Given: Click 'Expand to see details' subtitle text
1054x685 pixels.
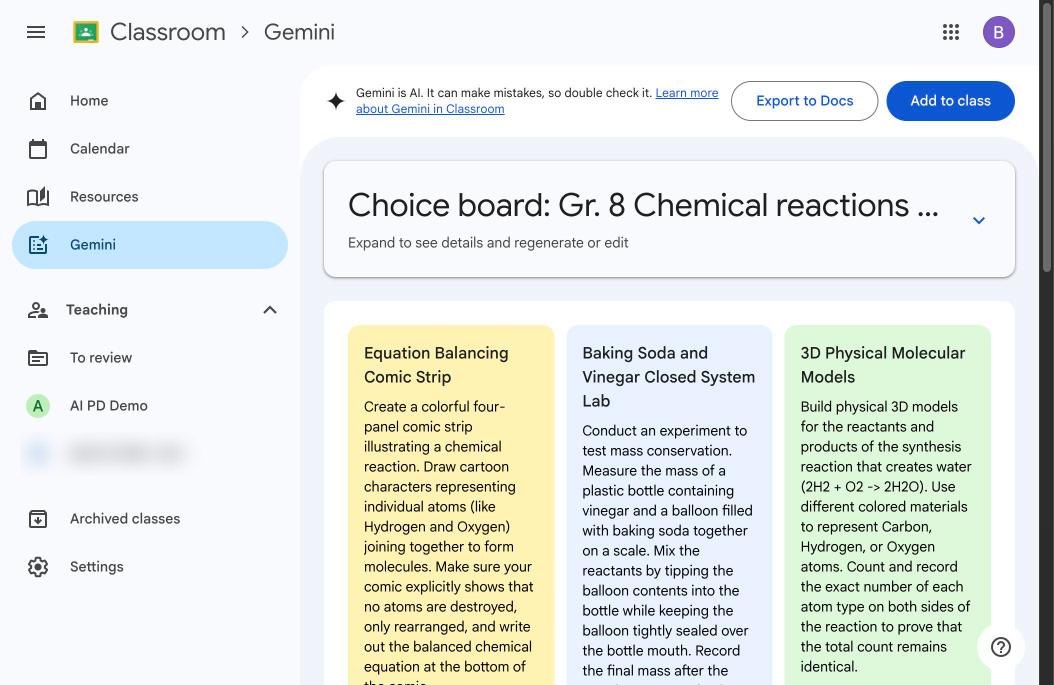Looking at the screenshot, I should [488, 243].
